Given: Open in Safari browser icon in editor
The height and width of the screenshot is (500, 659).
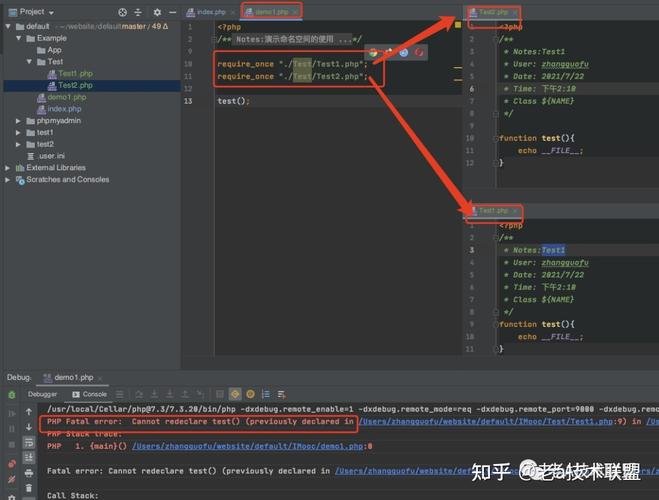Looking at the screenshot, I should tap(403, 53).
